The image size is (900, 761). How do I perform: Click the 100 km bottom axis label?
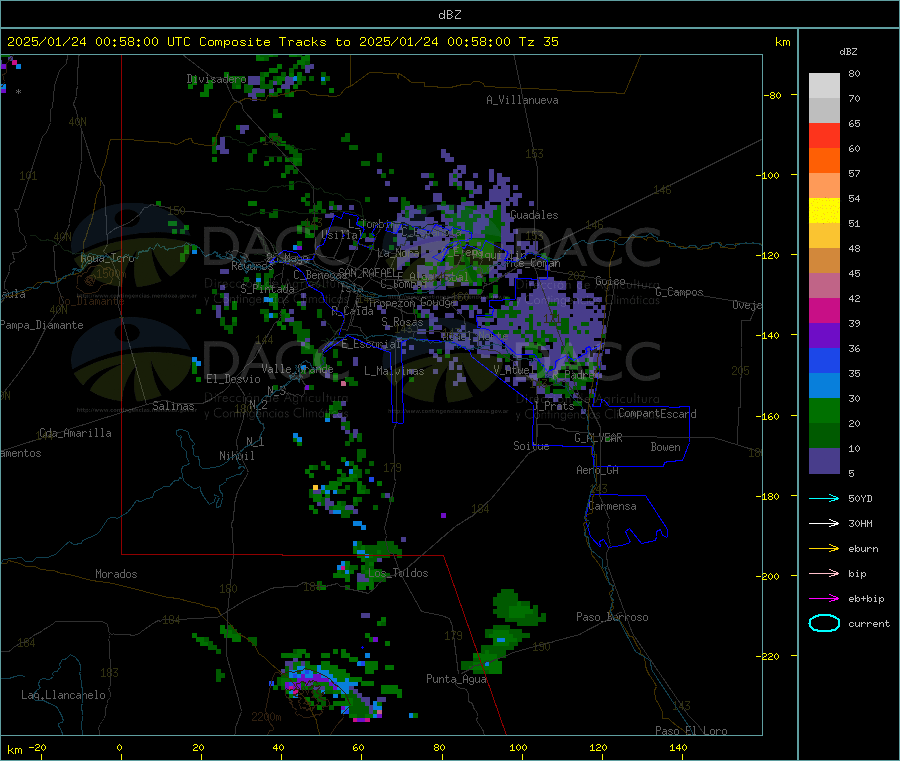(x=518, y=748)
